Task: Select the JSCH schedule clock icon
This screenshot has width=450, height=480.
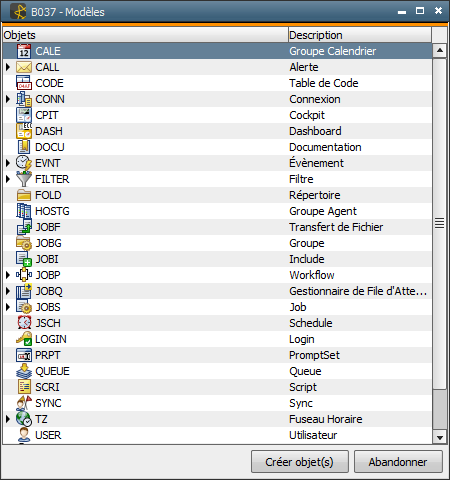Action: (24, 323)
